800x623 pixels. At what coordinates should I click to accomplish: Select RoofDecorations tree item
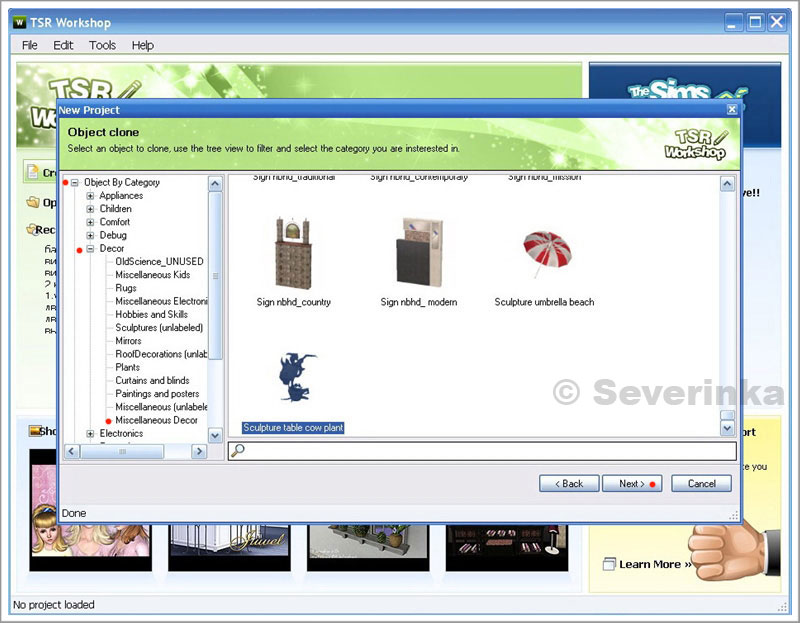[161, 355]
